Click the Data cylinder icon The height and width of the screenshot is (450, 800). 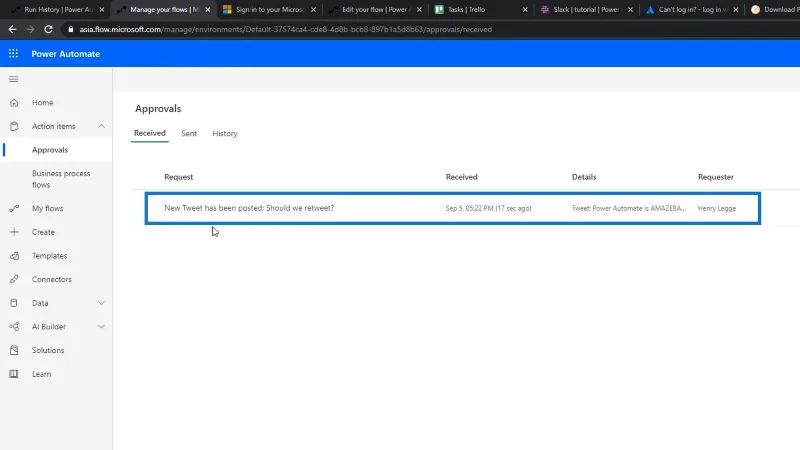pos(14,303)
